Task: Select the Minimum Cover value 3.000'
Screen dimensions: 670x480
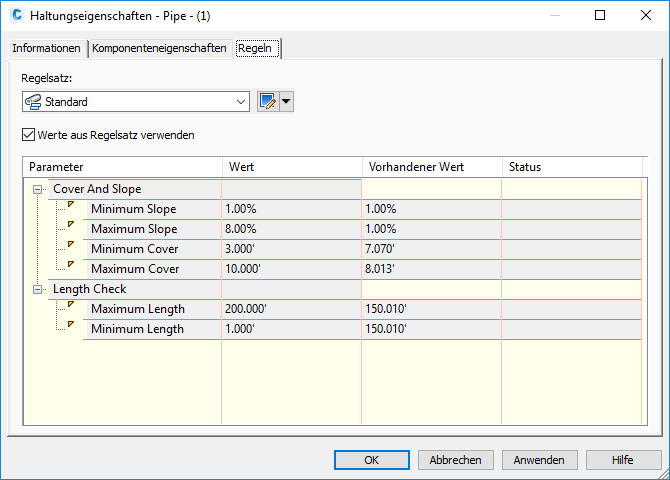Action: 290,249
